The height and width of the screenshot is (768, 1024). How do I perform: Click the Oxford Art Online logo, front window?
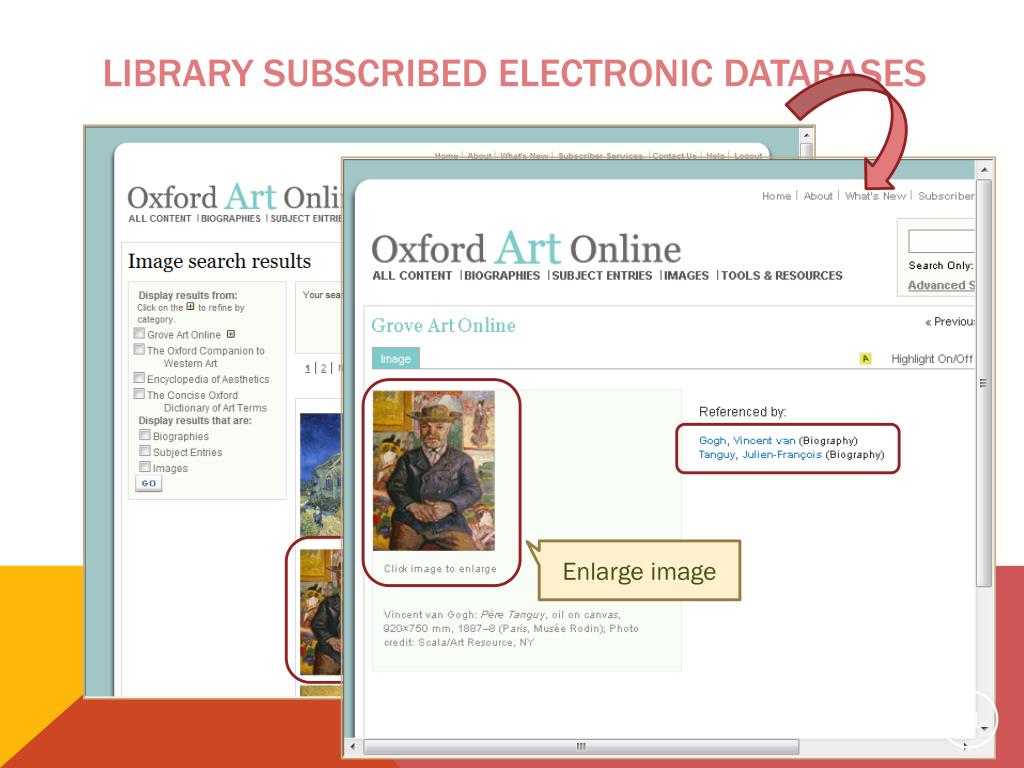point(526,249)
